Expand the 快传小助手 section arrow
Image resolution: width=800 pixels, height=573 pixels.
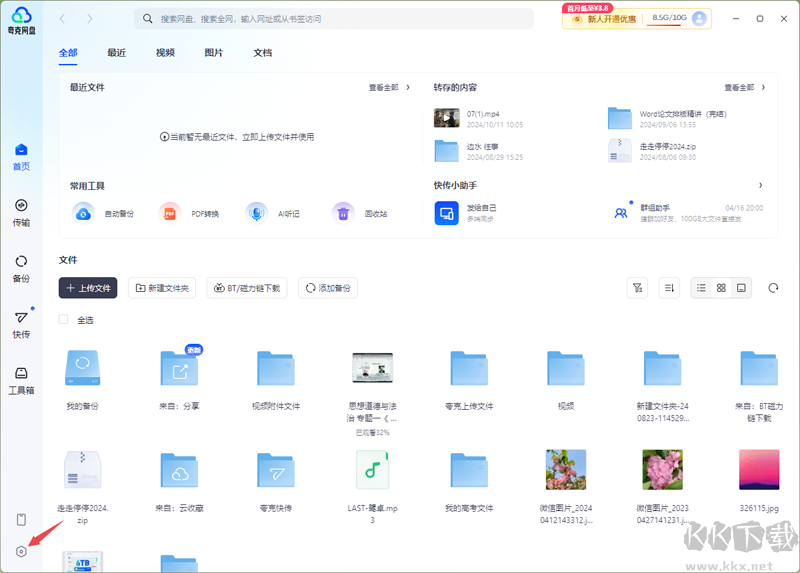[x=760, y=186]
